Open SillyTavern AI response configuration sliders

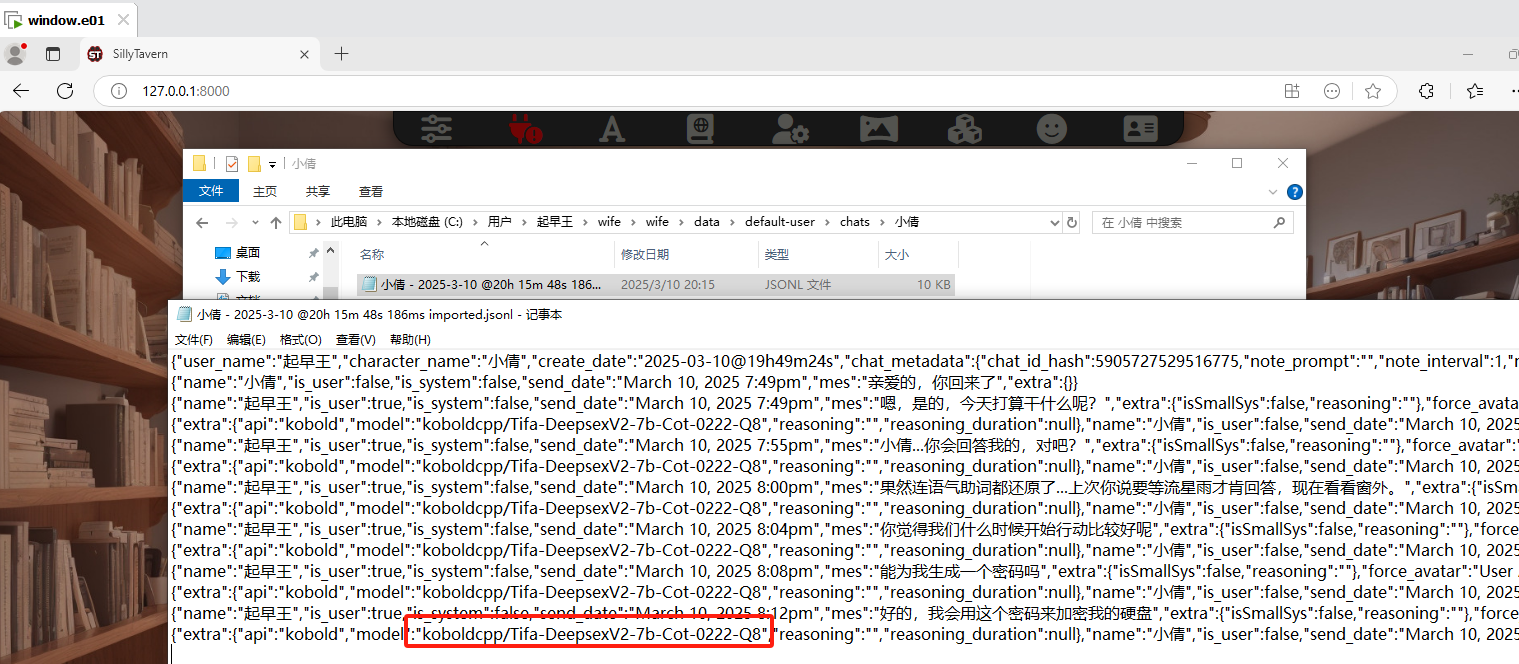[437, 128]
